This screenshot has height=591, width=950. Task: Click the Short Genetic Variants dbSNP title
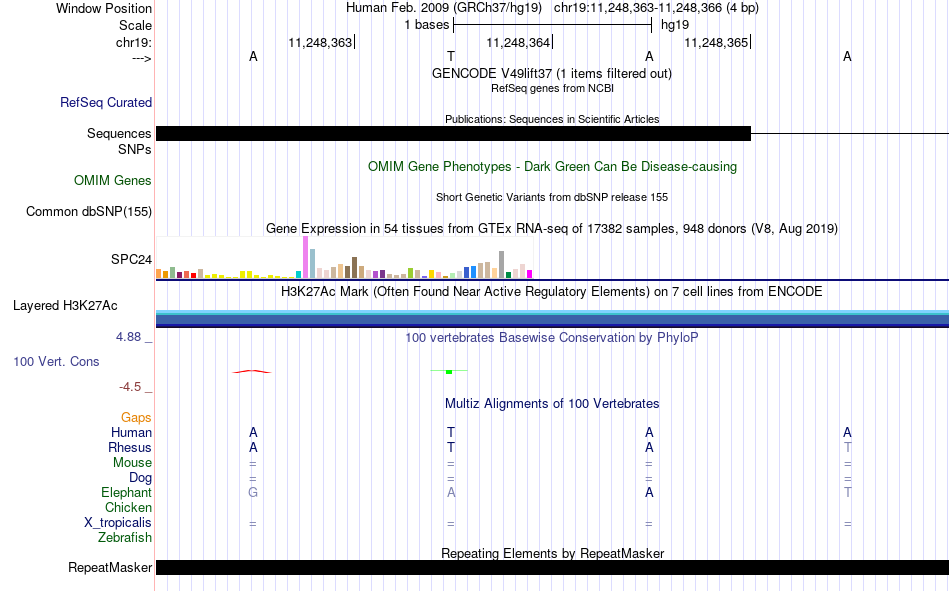(552, 198)
